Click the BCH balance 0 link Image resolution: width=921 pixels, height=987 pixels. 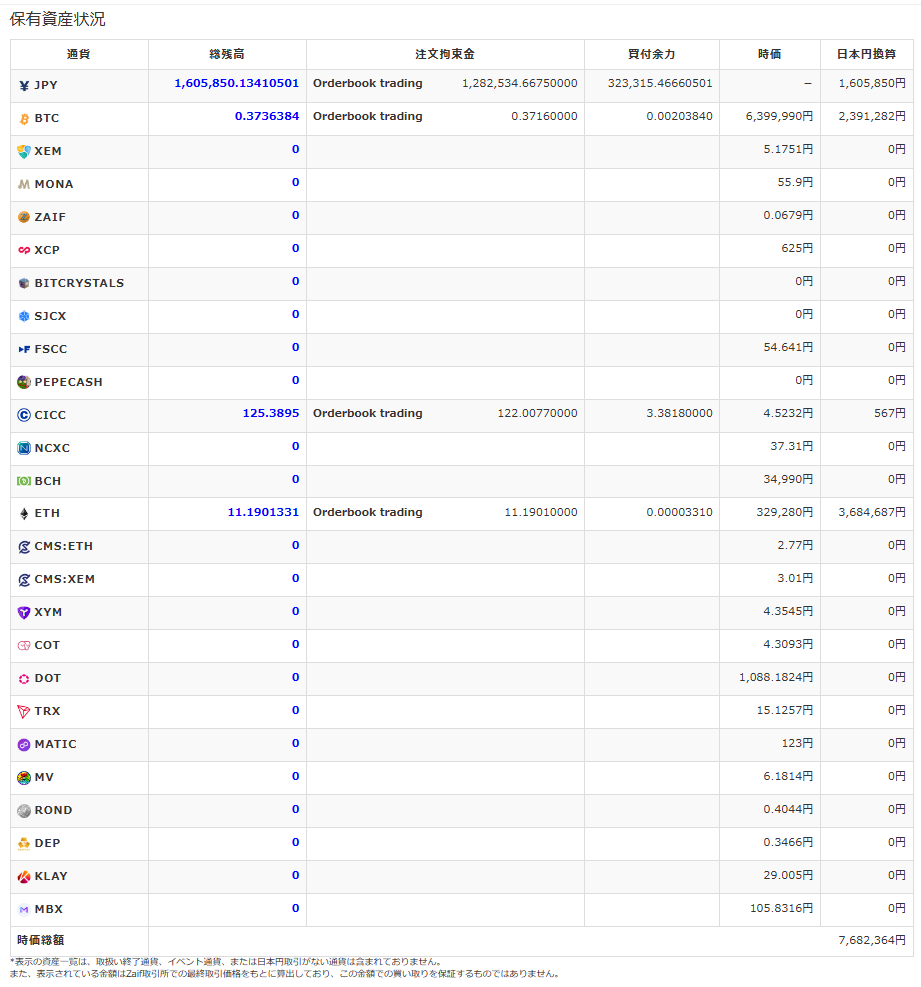tap(295, 479)
